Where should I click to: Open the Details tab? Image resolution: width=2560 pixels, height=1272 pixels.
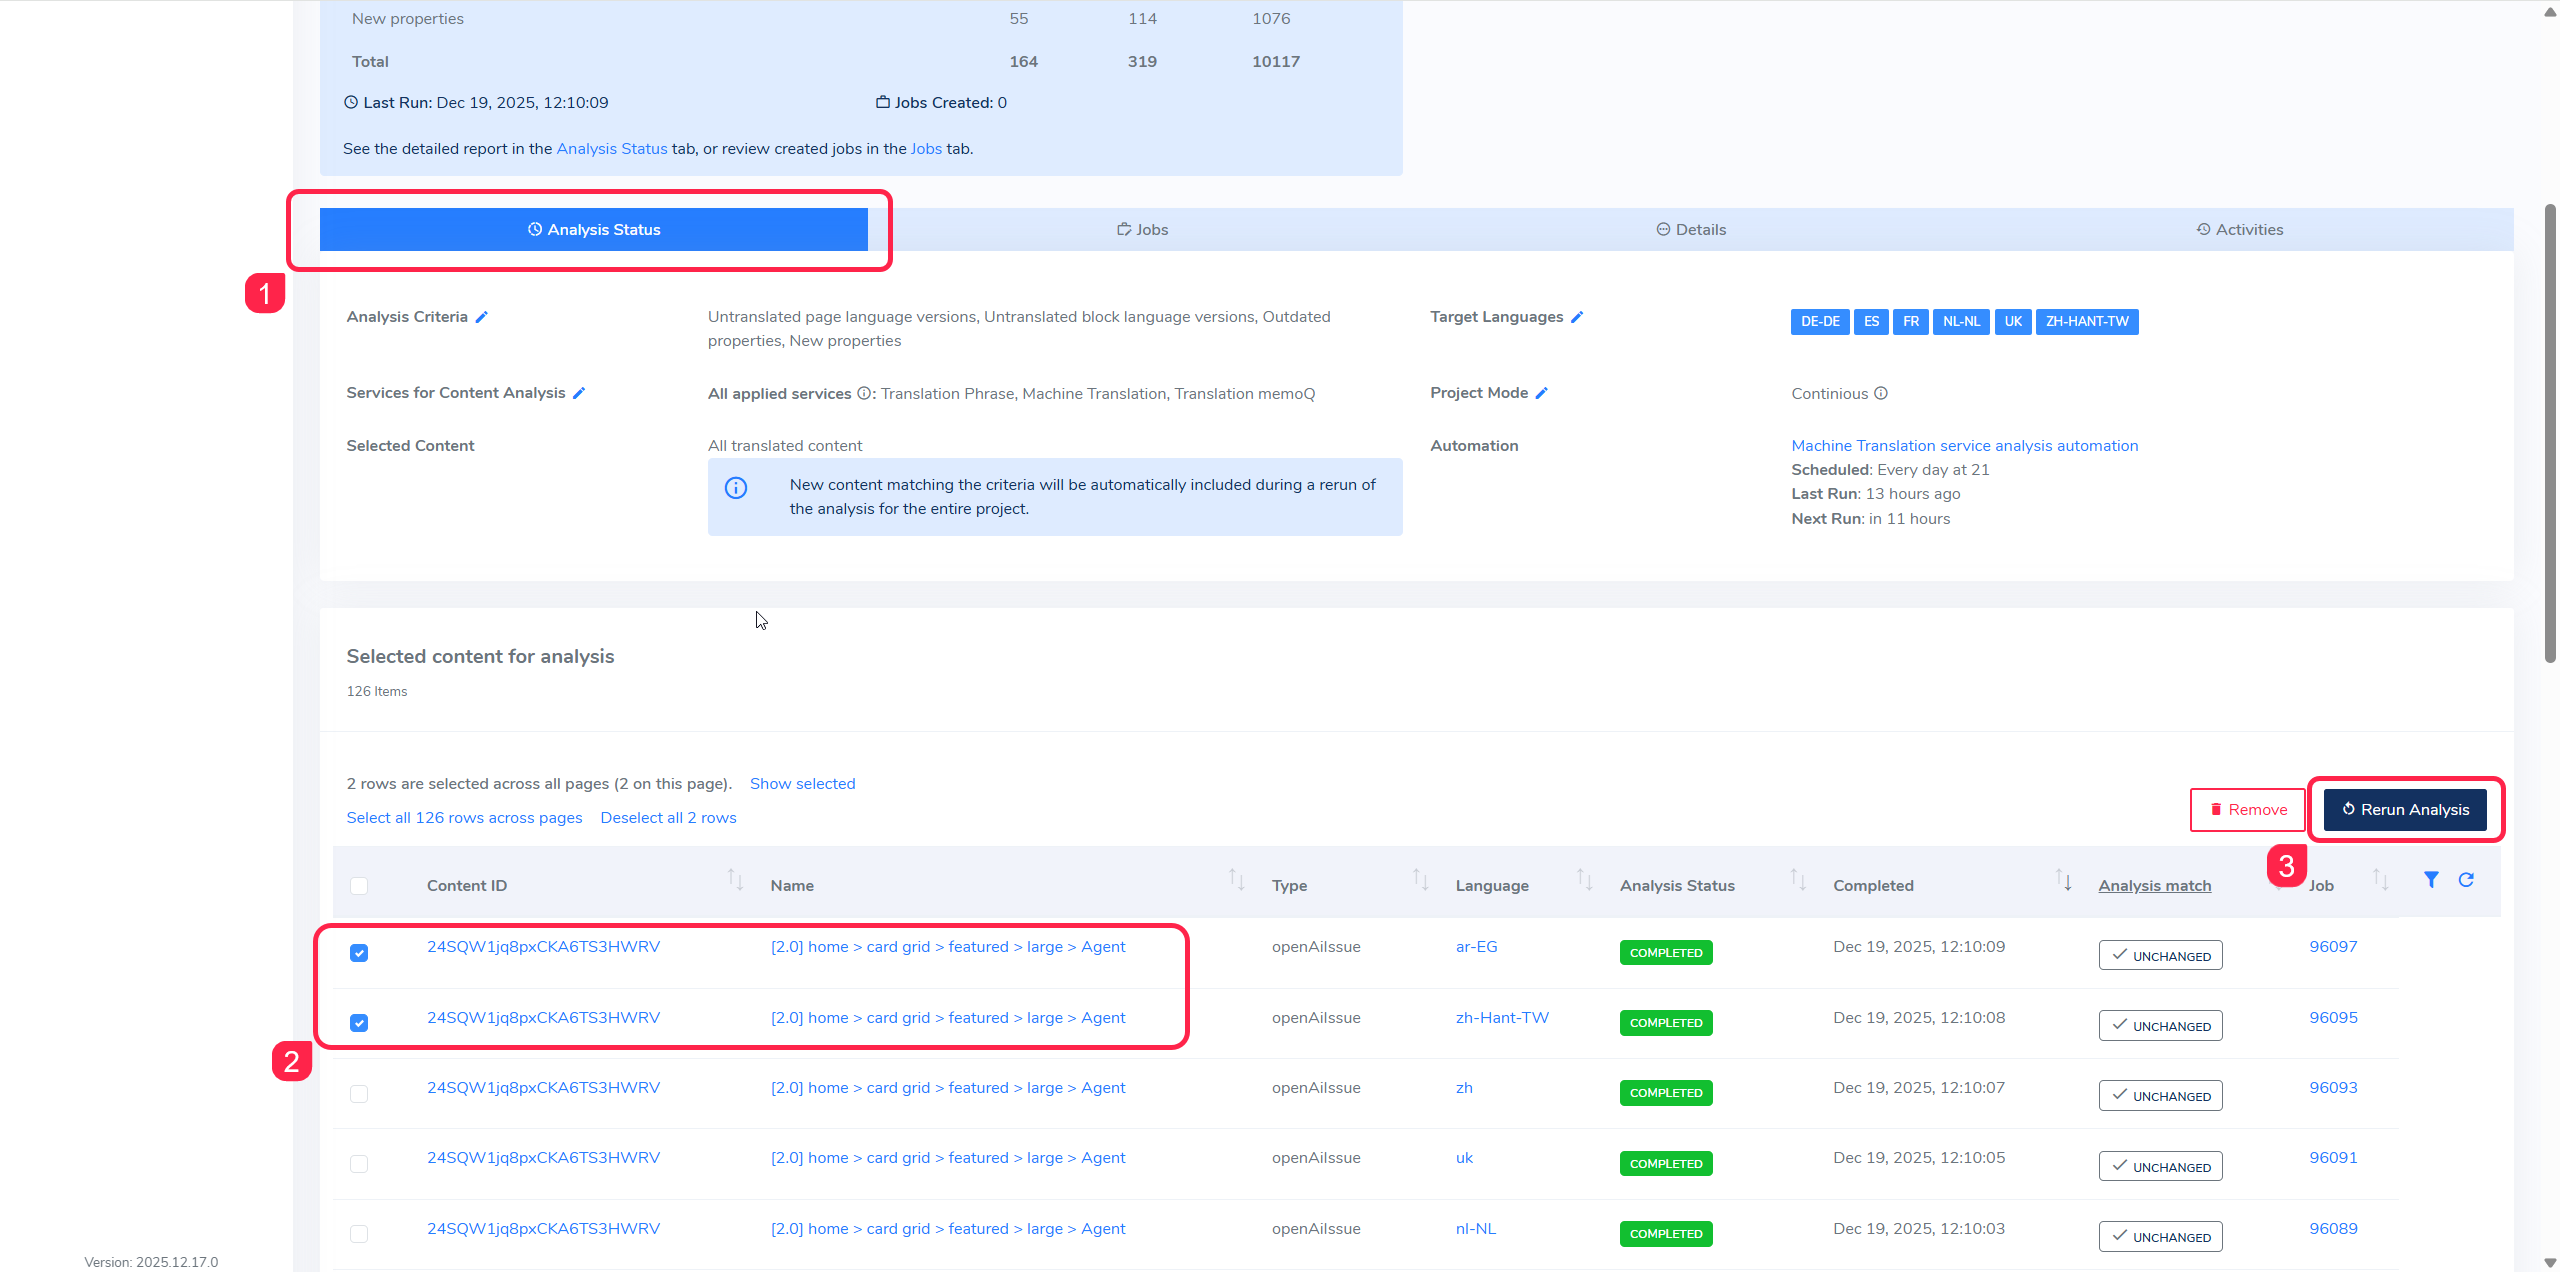pyautogui.click(x=1691, y=230)
